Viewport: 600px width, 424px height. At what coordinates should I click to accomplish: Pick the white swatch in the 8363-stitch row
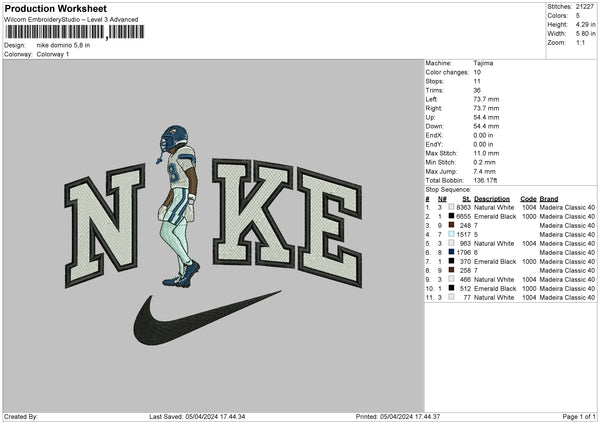click(x=451, y=207)
